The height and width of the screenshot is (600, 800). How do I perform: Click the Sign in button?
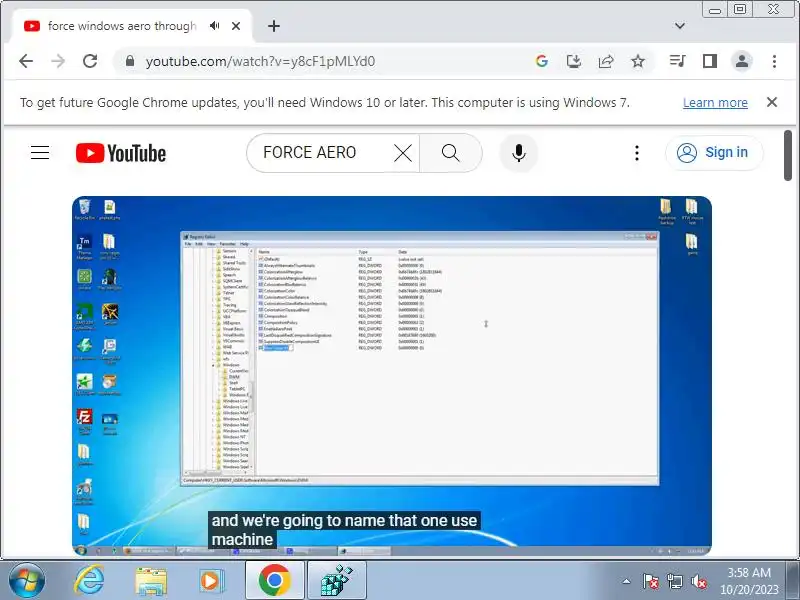coord(714,153)
